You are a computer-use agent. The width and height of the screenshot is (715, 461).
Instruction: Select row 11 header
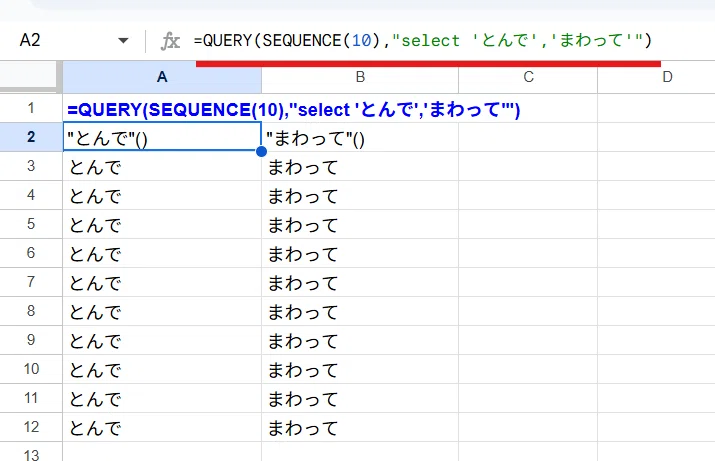tap(31, 398)
